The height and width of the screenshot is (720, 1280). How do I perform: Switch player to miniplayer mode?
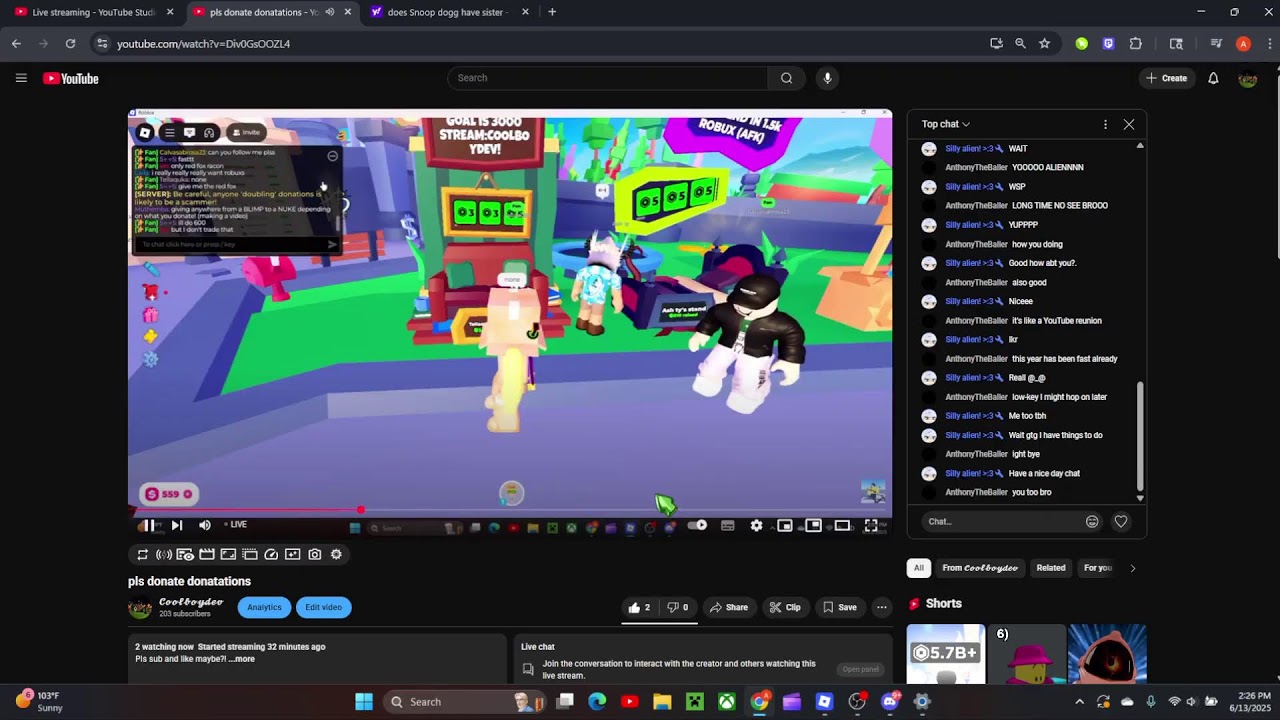[x=785, y=525]
